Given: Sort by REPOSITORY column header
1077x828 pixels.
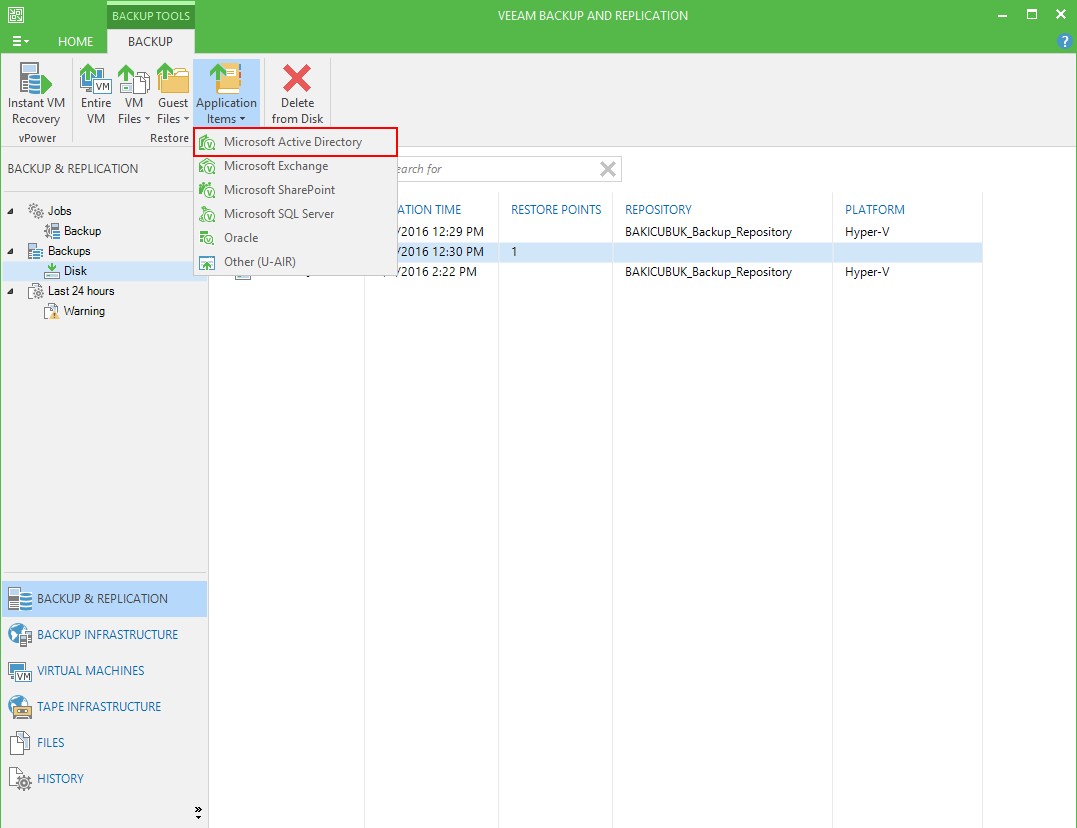Looking at the screenshot, I should [x=658, y=210].
